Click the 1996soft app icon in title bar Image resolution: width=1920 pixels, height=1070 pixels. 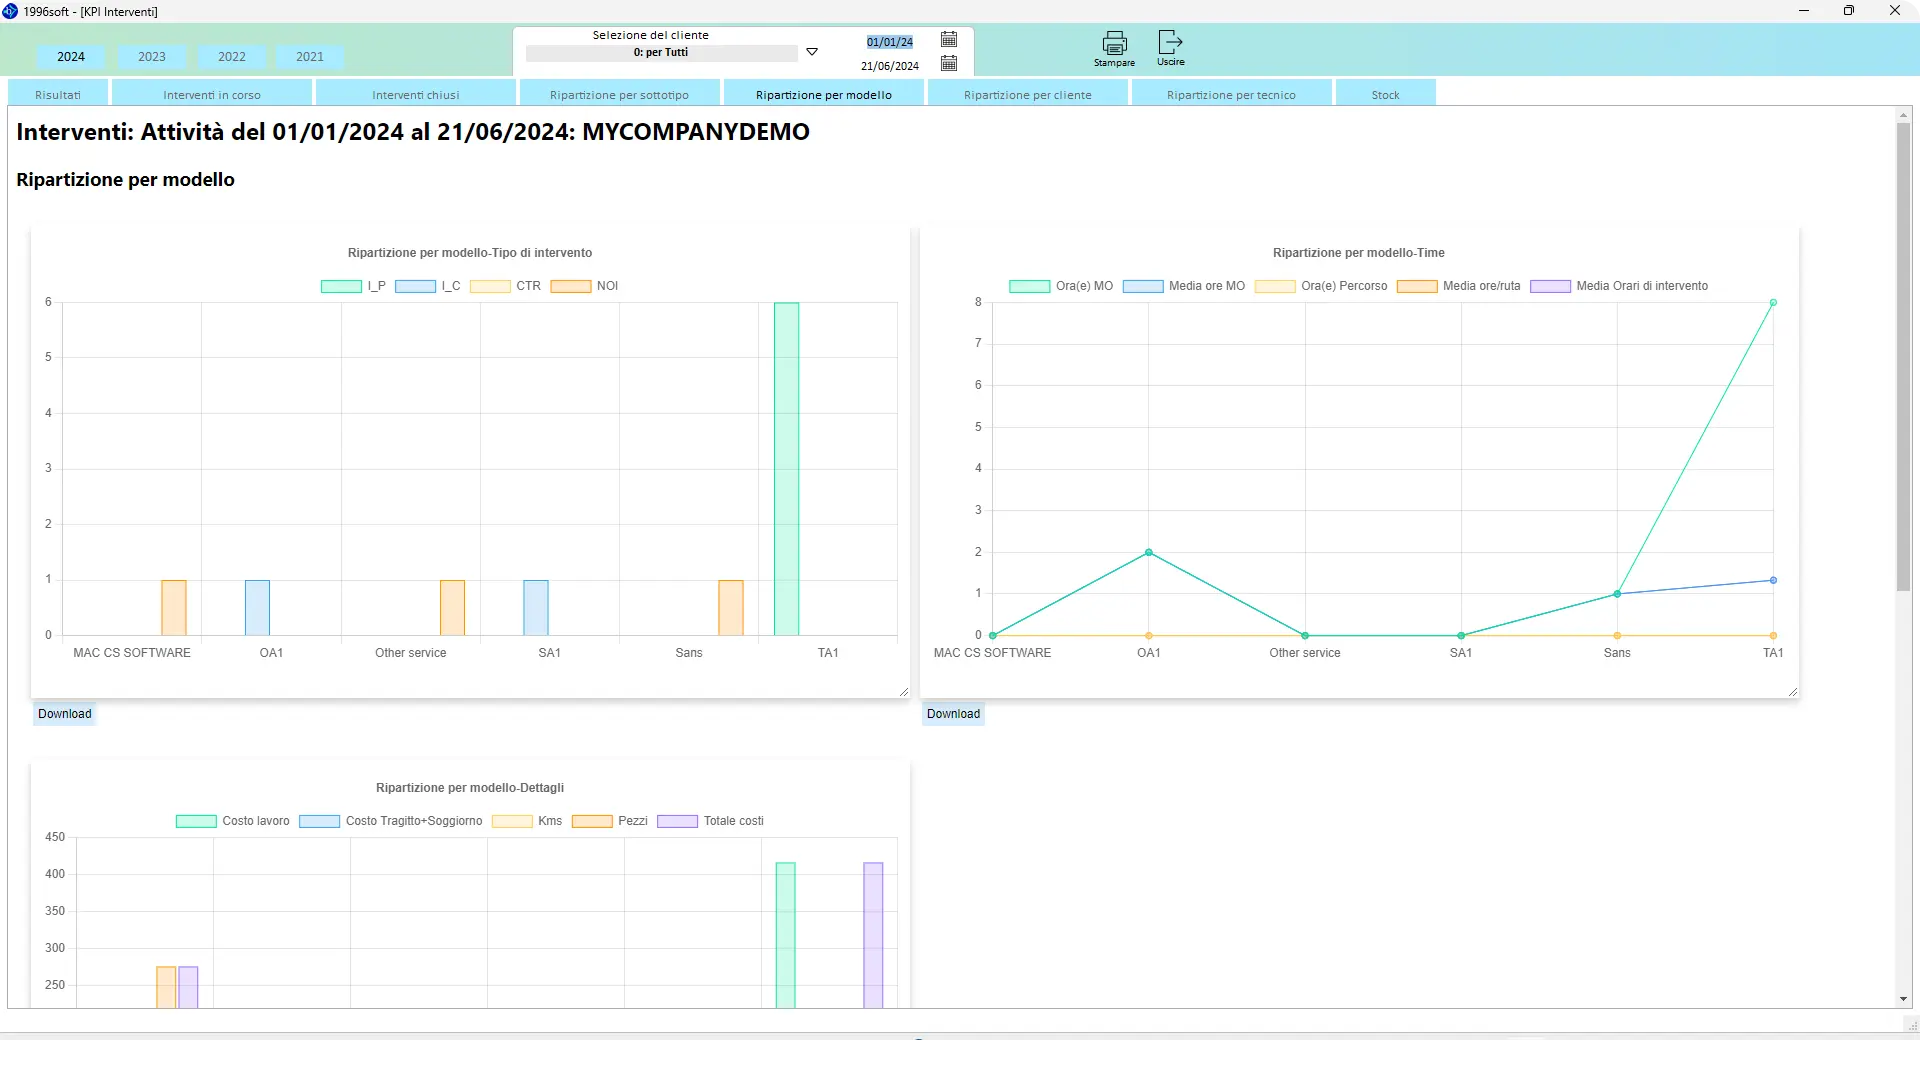click(x=10, y=11)
